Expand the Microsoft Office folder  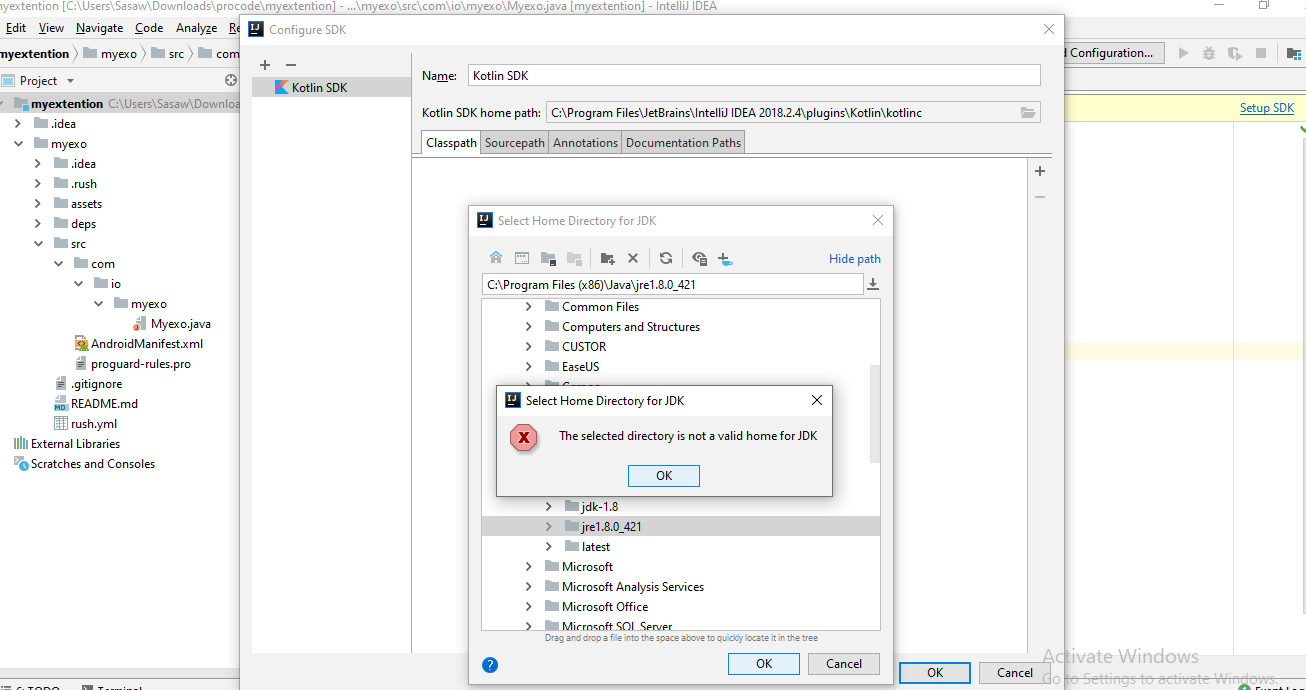coord(529,607)
